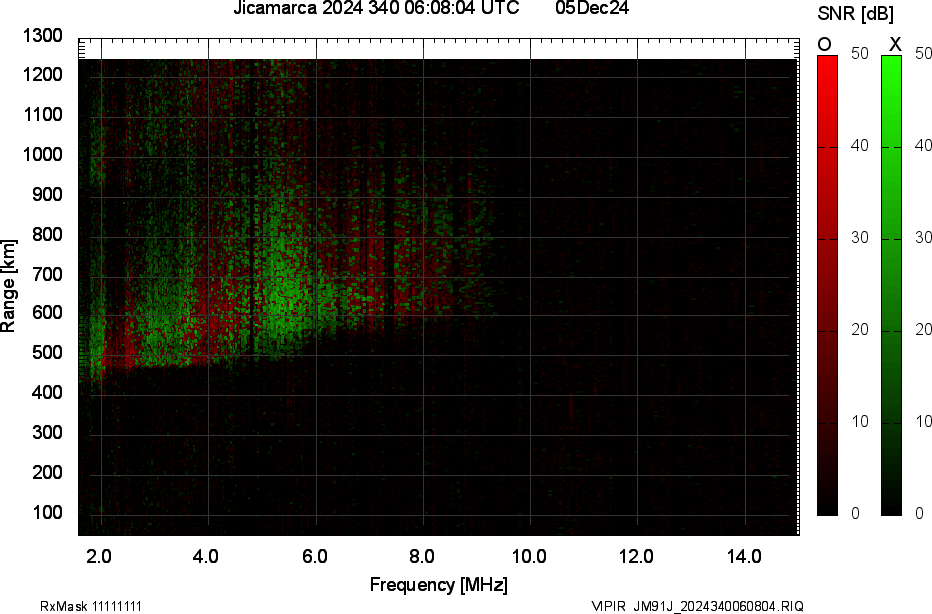Click the O-mode red colorbar

point(826,280)
